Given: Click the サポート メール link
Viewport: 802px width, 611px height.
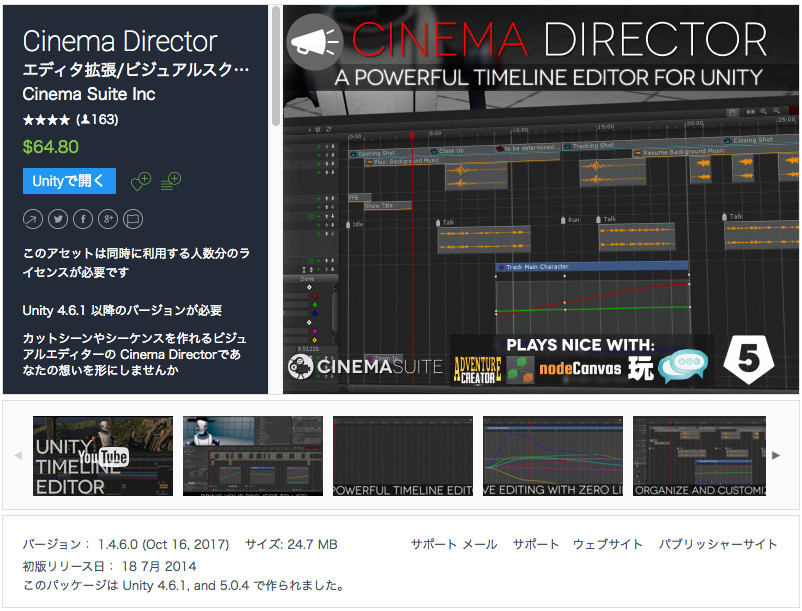Looking at the screenshot, I should click(454, 544).
